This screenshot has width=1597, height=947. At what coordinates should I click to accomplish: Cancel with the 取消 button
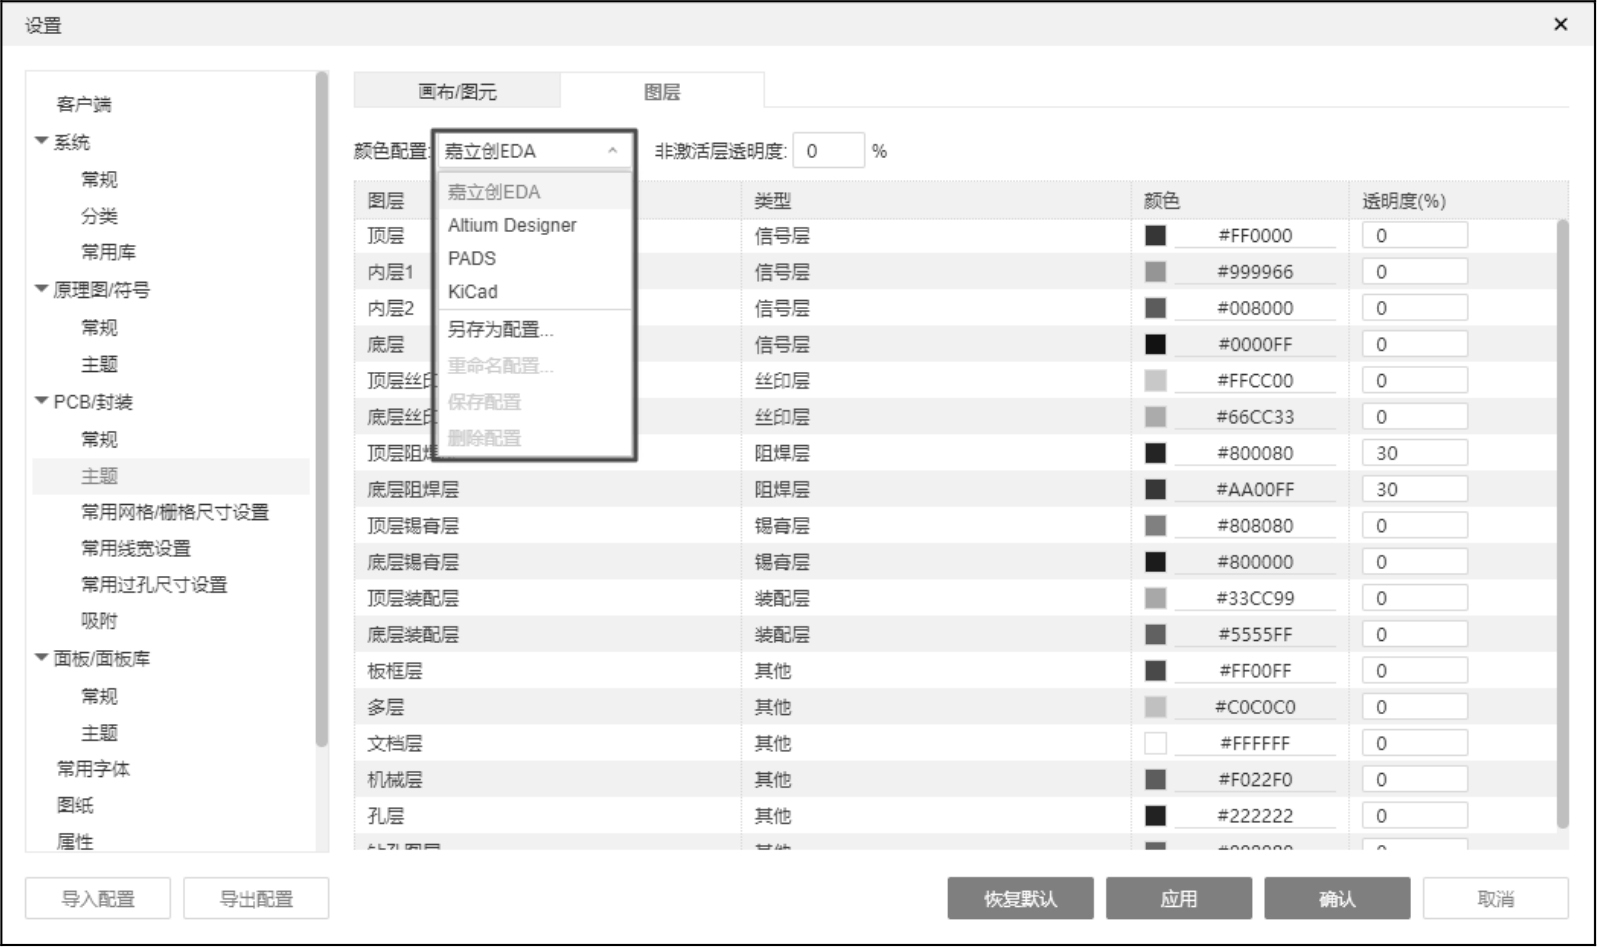1496,899
